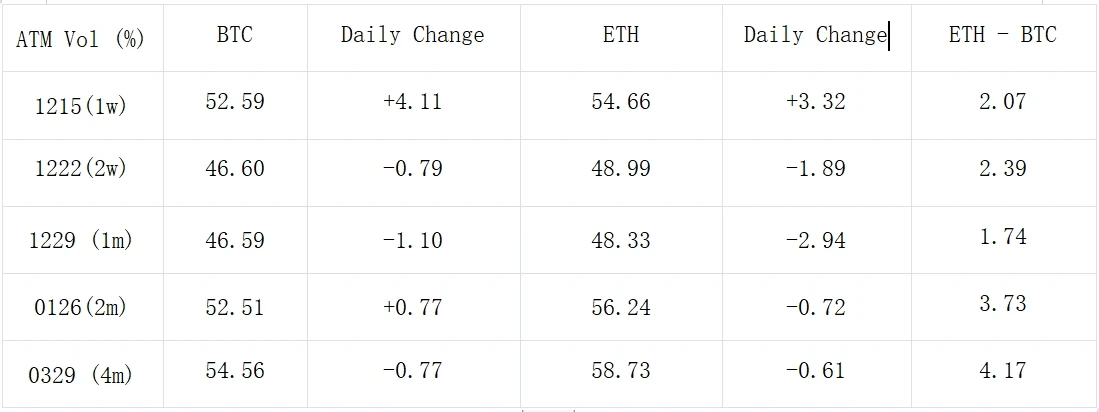Click the BTC value 52.59 cell
The image size is (1099, 412).
(x=234, y=101)
